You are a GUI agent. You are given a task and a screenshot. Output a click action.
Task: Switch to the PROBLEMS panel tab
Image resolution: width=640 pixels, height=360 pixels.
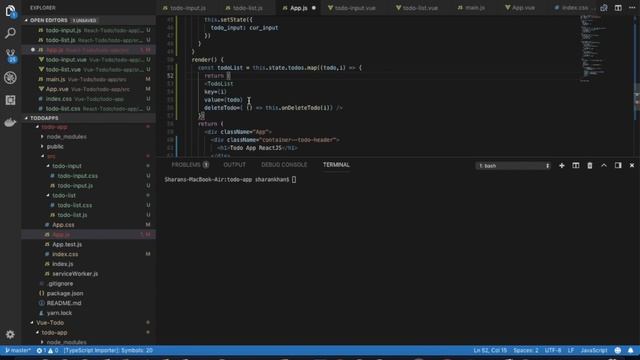tap(190, 165)
